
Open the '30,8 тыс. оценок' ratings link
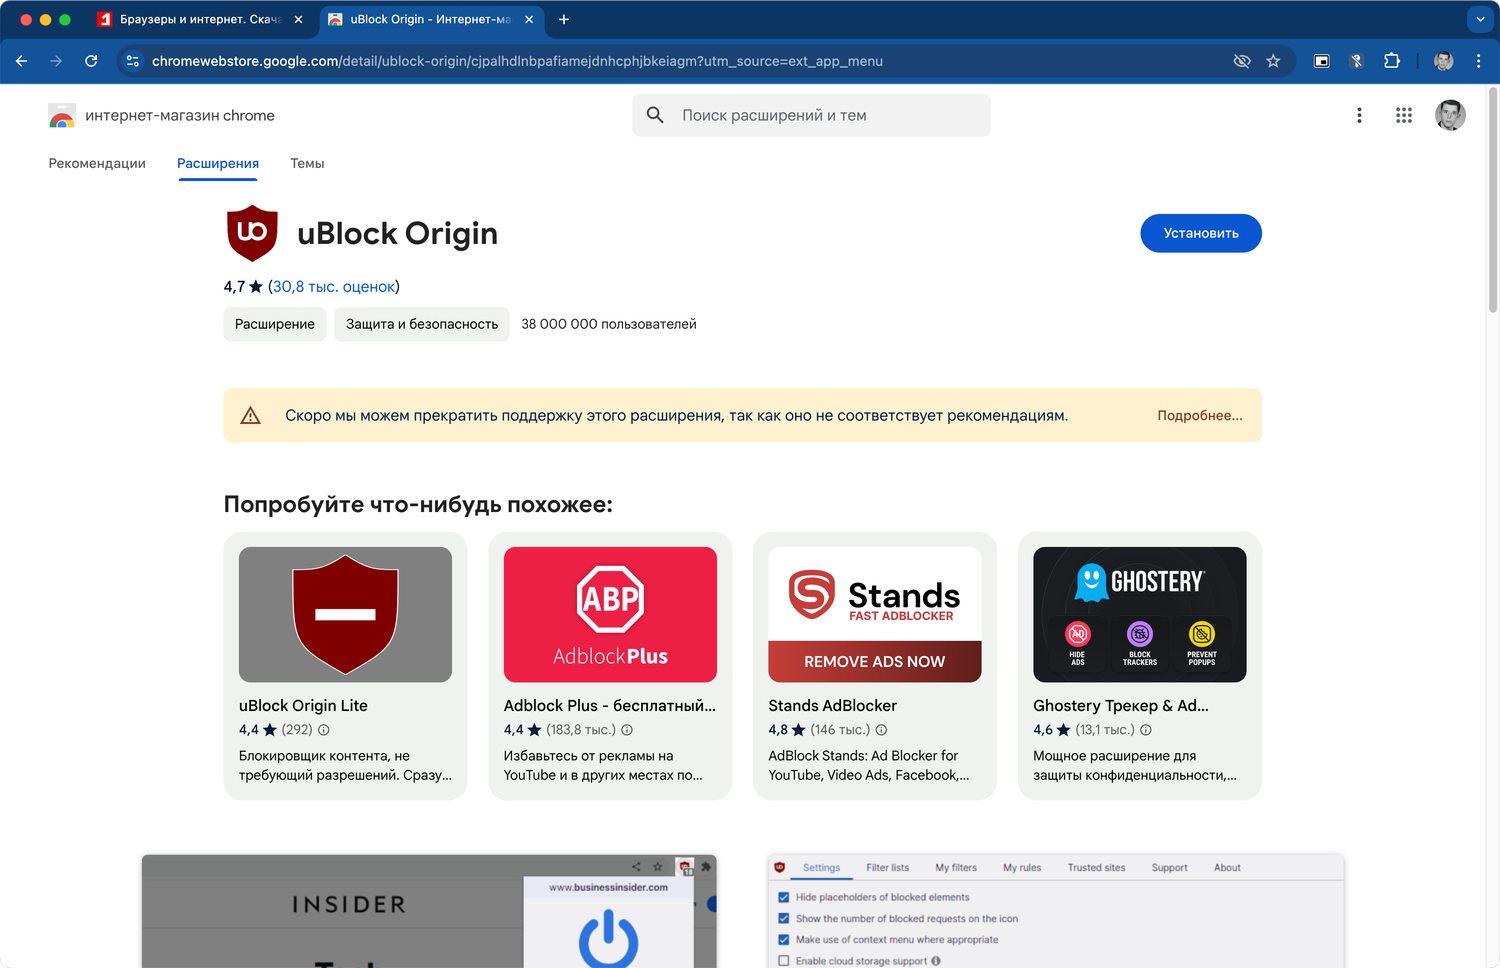click(x=334, y=287)
